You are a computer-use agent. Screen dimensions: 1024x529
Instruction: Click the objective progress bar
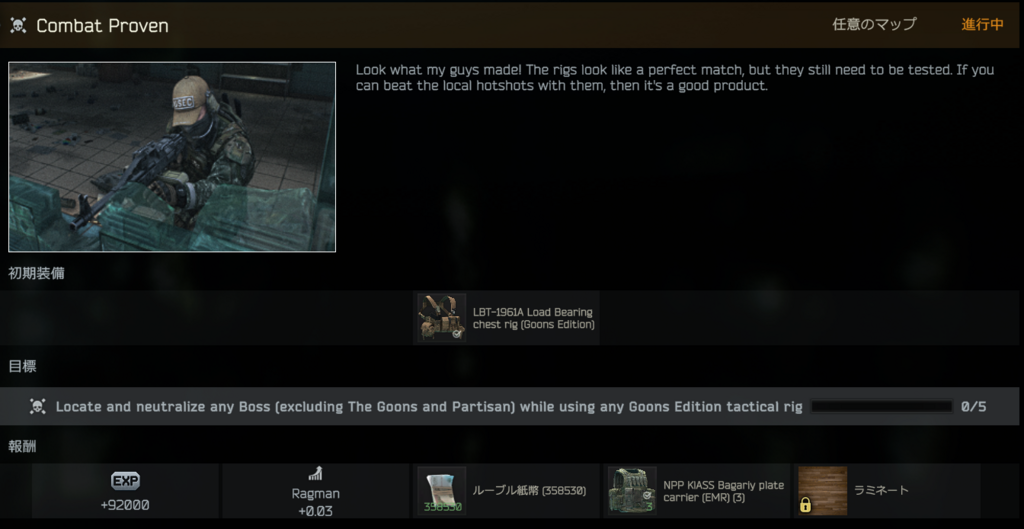click(882, 407)
